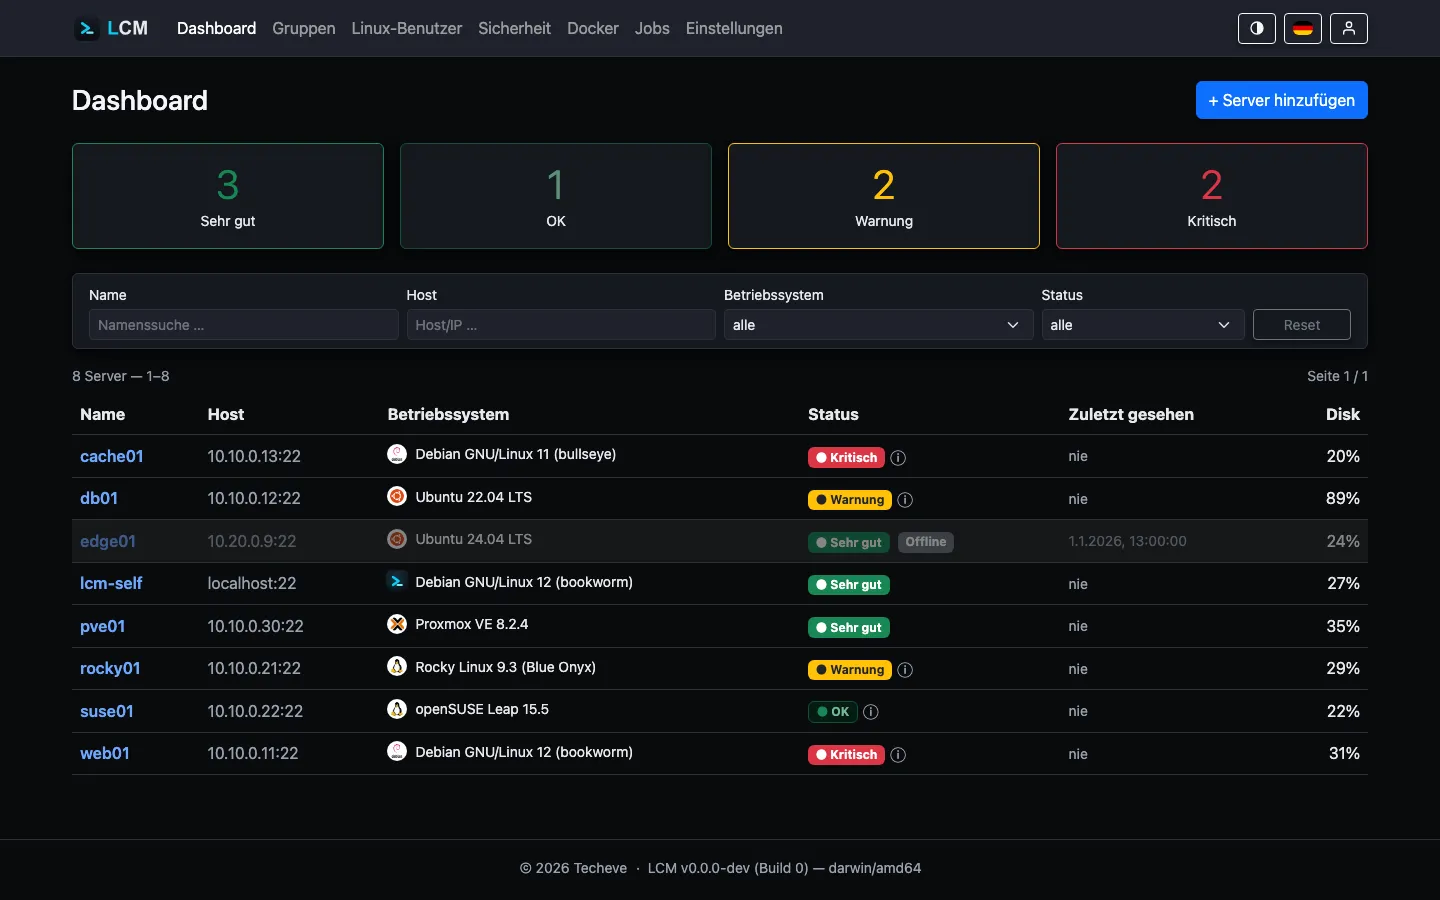
Task: Click the Reset filter button
Action: click(1302, 325)
